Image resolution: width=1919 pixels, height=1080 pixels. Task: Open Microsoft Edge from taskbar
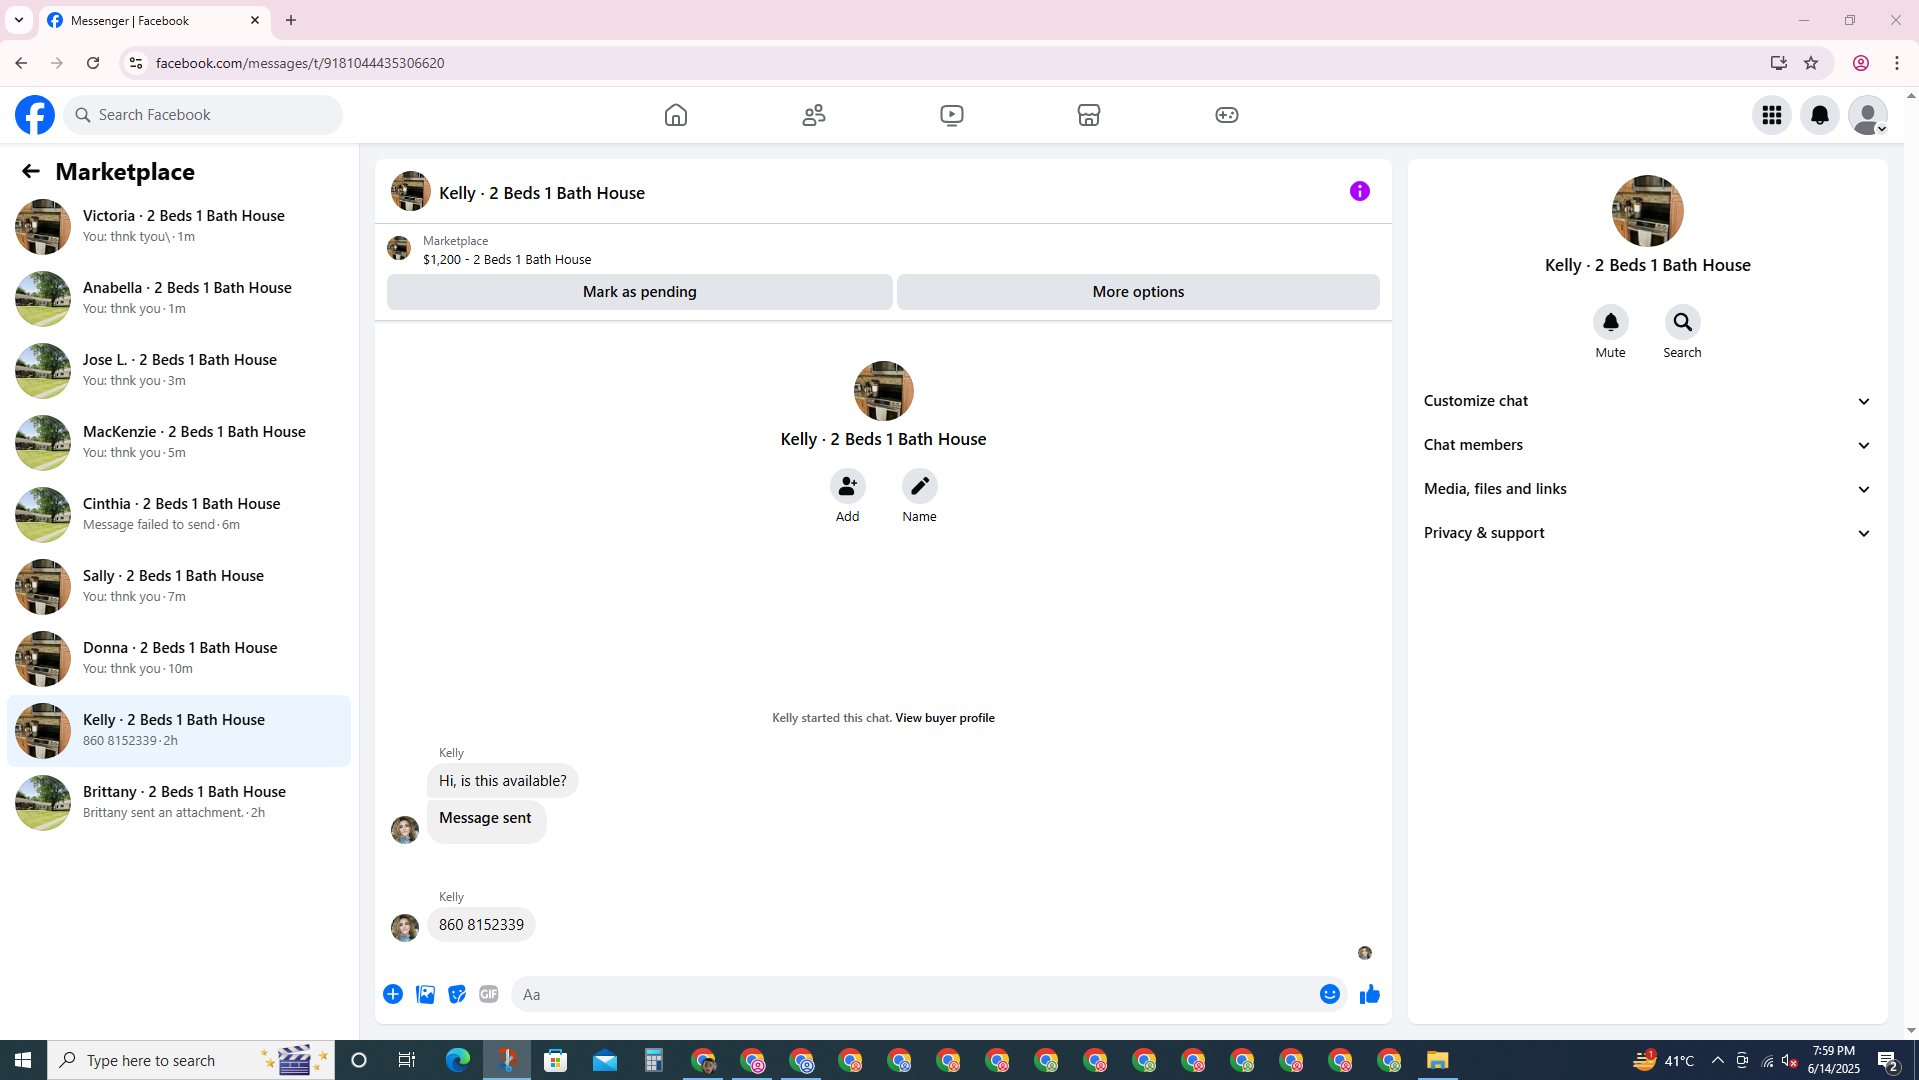coord(458,1060)
